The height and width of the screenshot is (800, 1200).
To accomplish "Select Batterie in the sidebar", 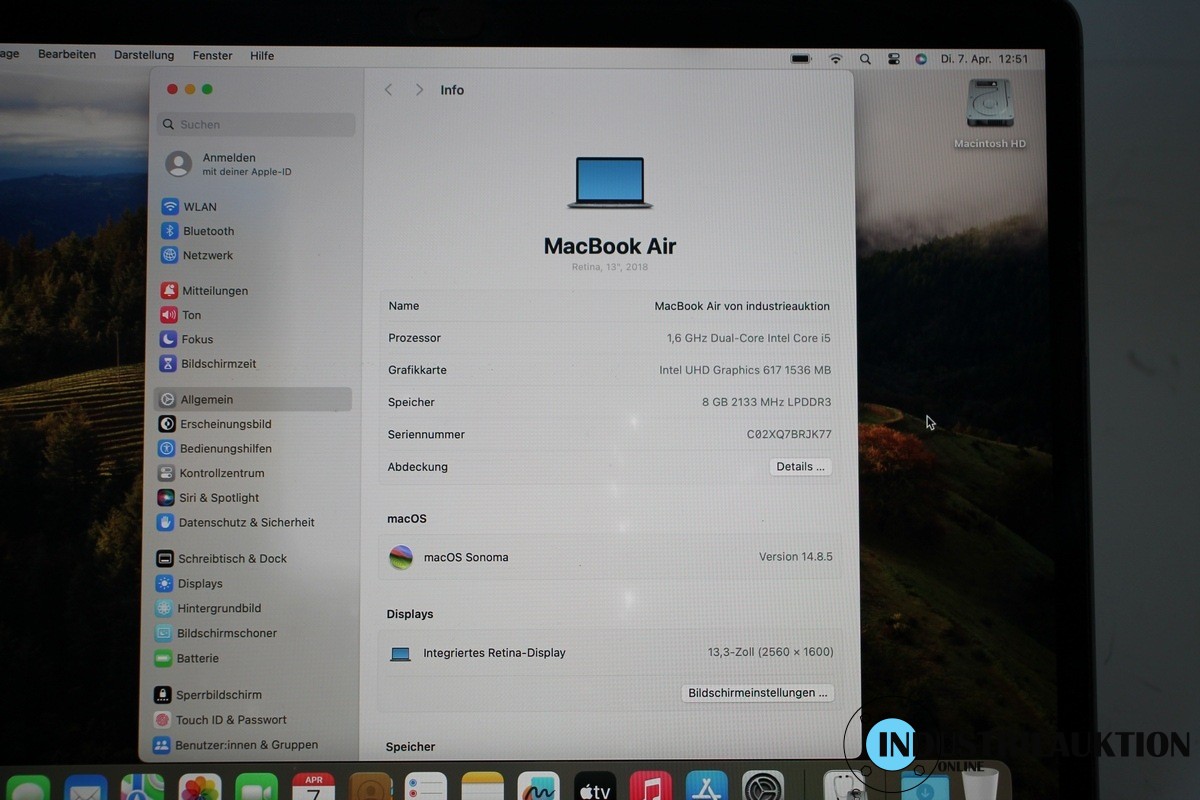I will click(197, 658).
